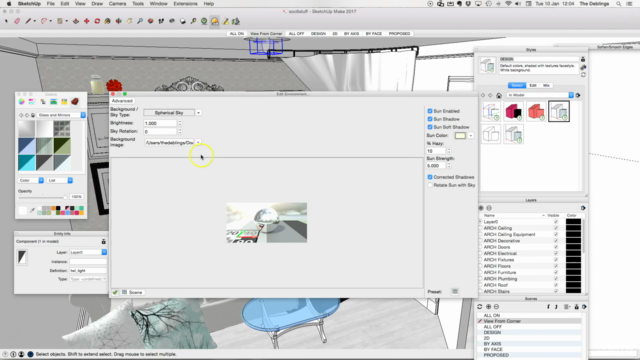The image size is (640, 360).
Task: Toggle Sun Shadow checkbox
Action: click(x=430, y=119)
